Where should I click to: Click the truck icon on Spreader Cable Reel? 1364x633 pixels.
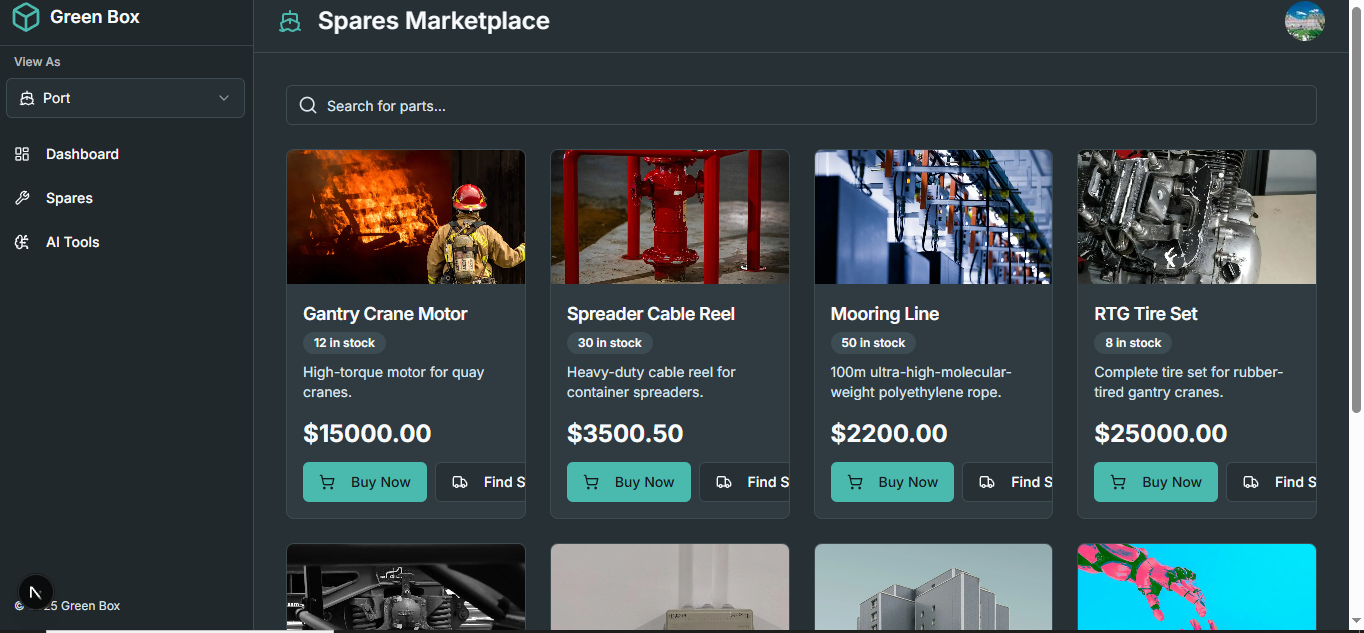(723, 482)
